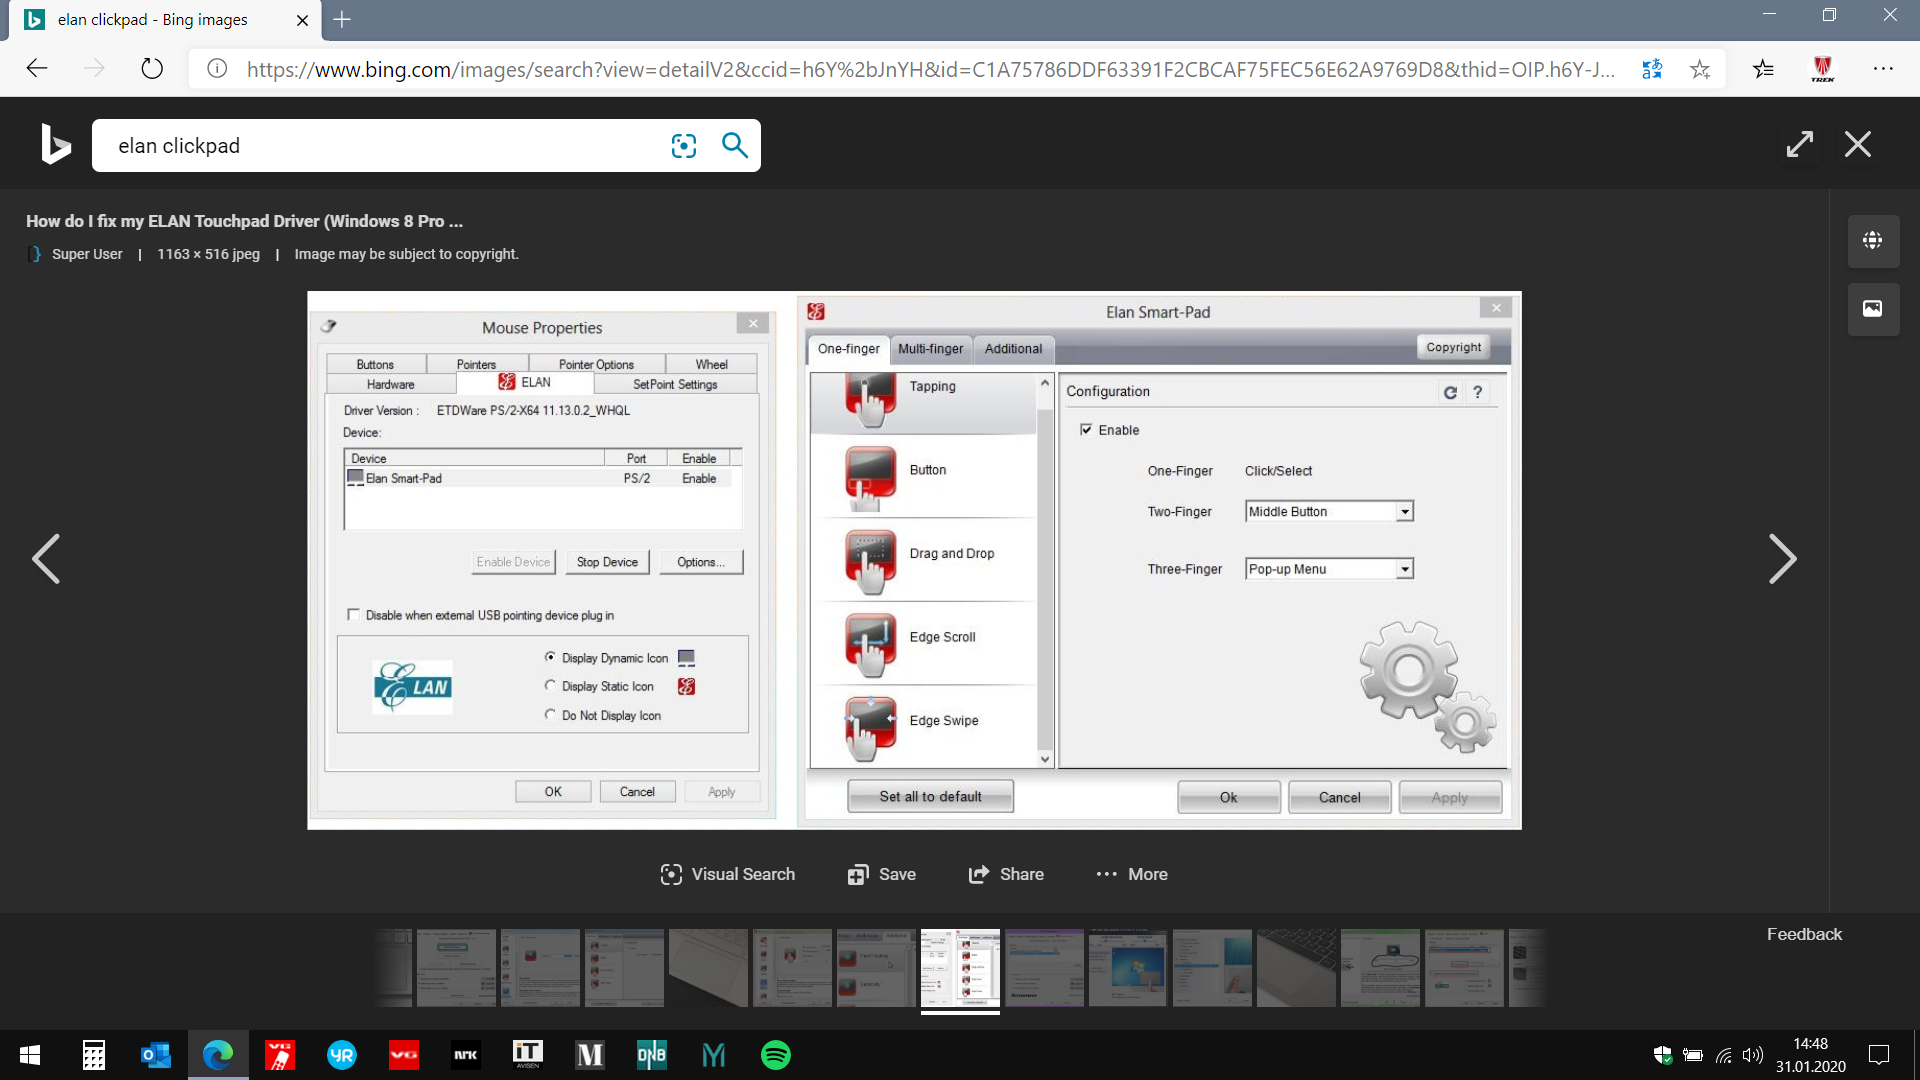Show the next image with the right arrow
This screenshot has height=1080, width=1920.
click(1782, 558)
